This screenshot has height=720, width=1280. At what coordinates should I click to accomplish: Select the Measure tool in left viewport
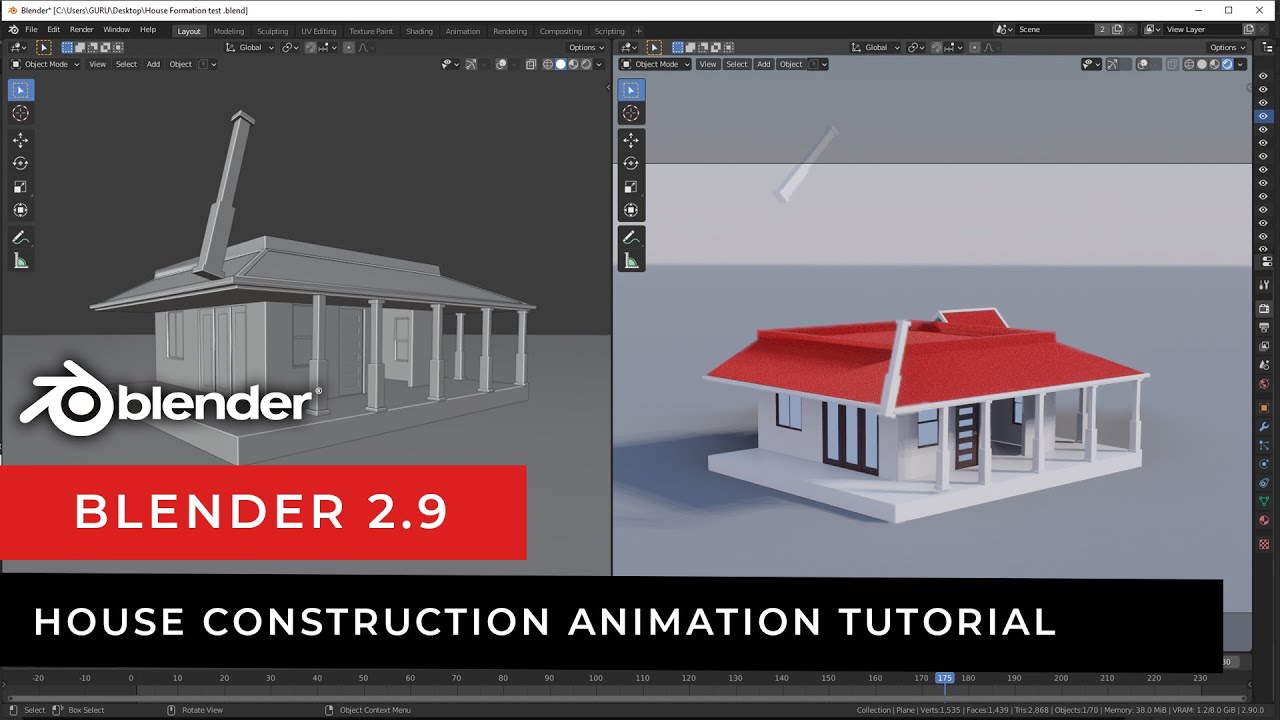click(x=20, y=261)
